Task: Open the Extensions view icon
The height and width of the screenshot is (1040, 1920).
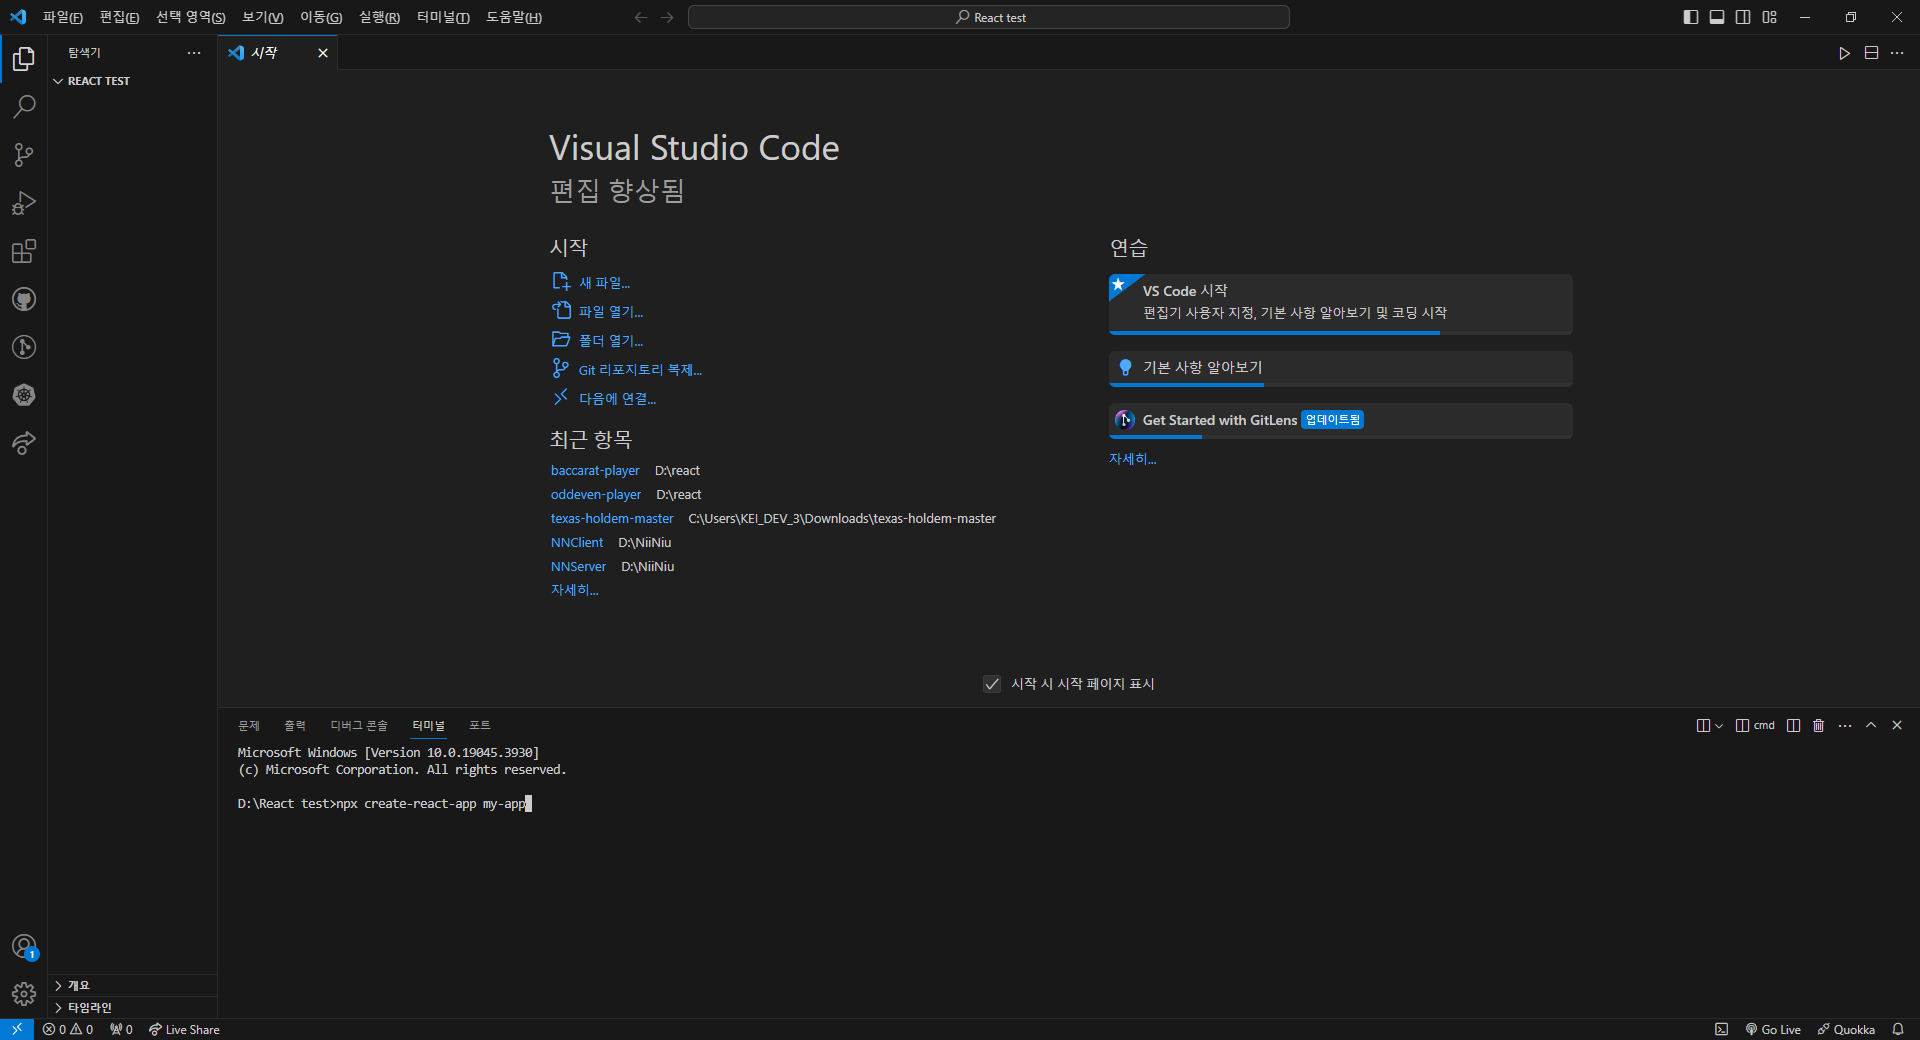Action: coord(24,251)
